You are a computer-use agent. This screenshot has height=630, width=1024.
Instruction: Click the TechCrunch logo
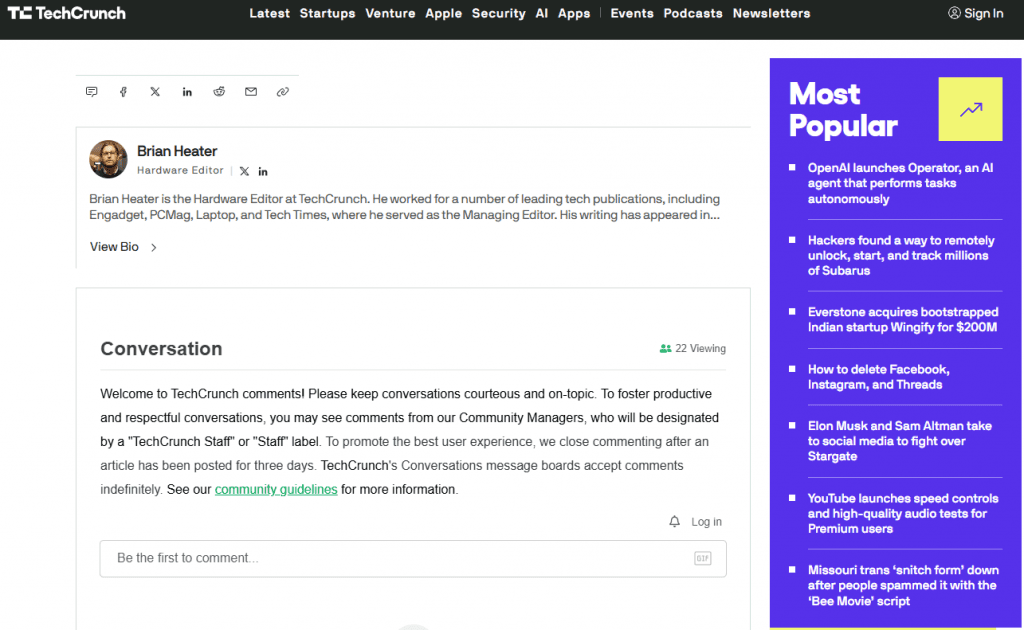pos(66,13)
